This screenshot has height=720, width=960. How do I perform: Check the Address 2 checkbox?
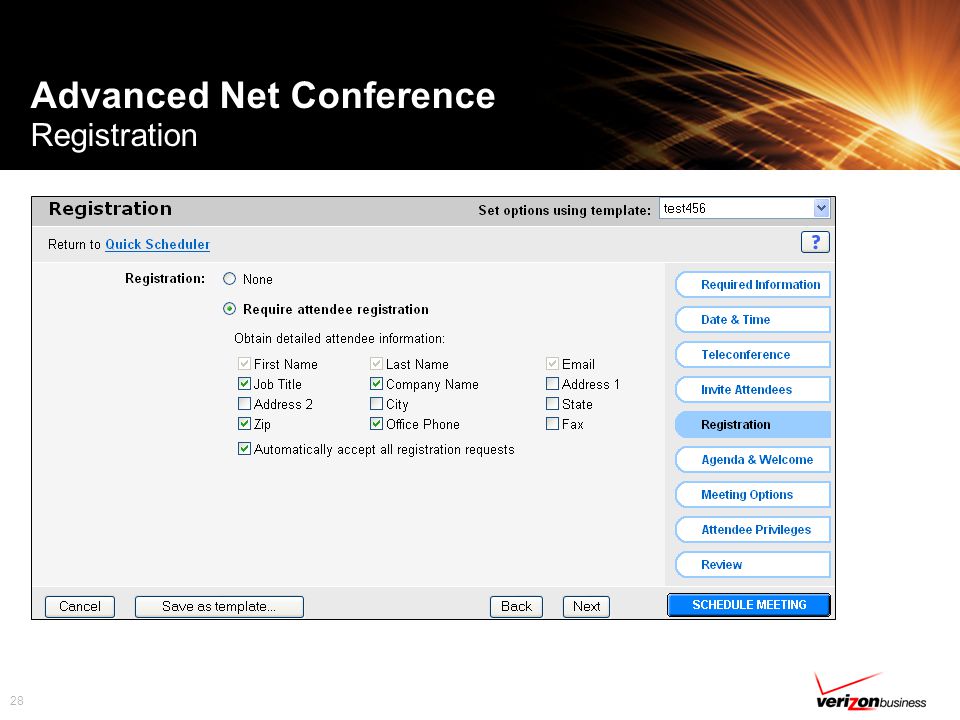point(244,404)
